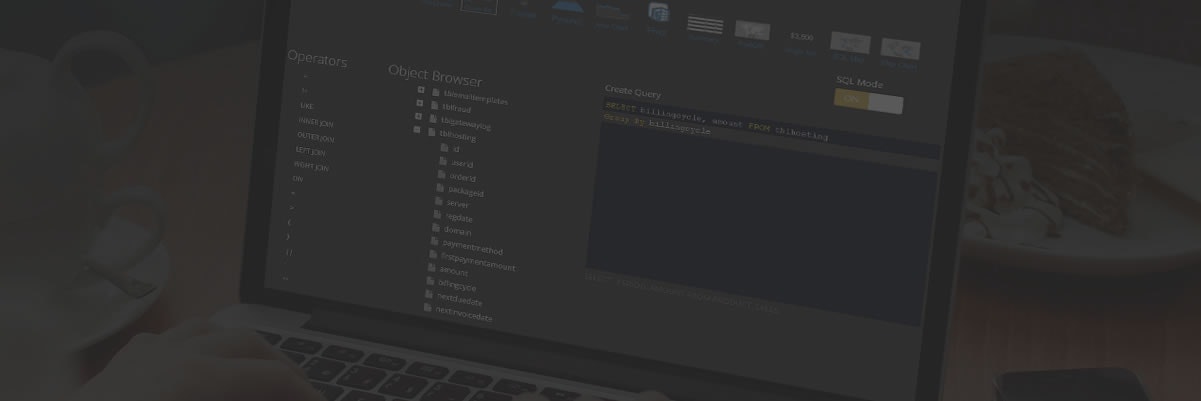The image size is (1201, 401).
Task: Select the domain field in Object Browser
Action: click(457, 230)
